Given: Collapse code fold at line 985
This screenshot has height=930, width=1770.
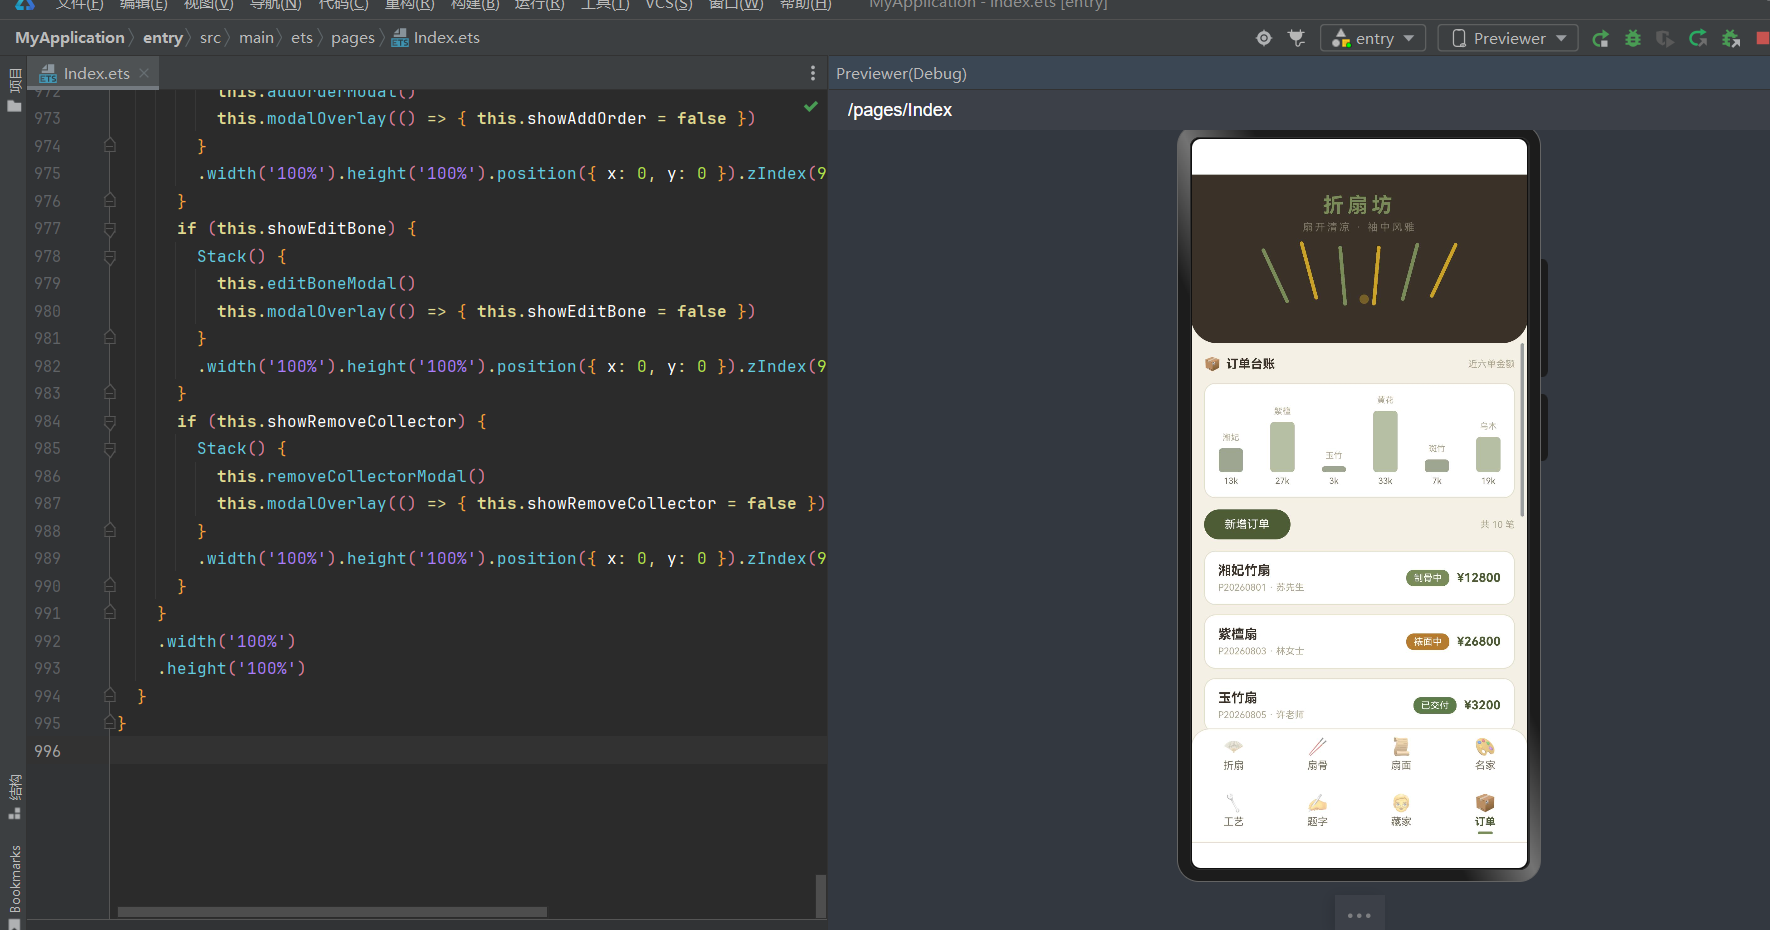Looking at the screenshot, I should click(x=110, y=449).
